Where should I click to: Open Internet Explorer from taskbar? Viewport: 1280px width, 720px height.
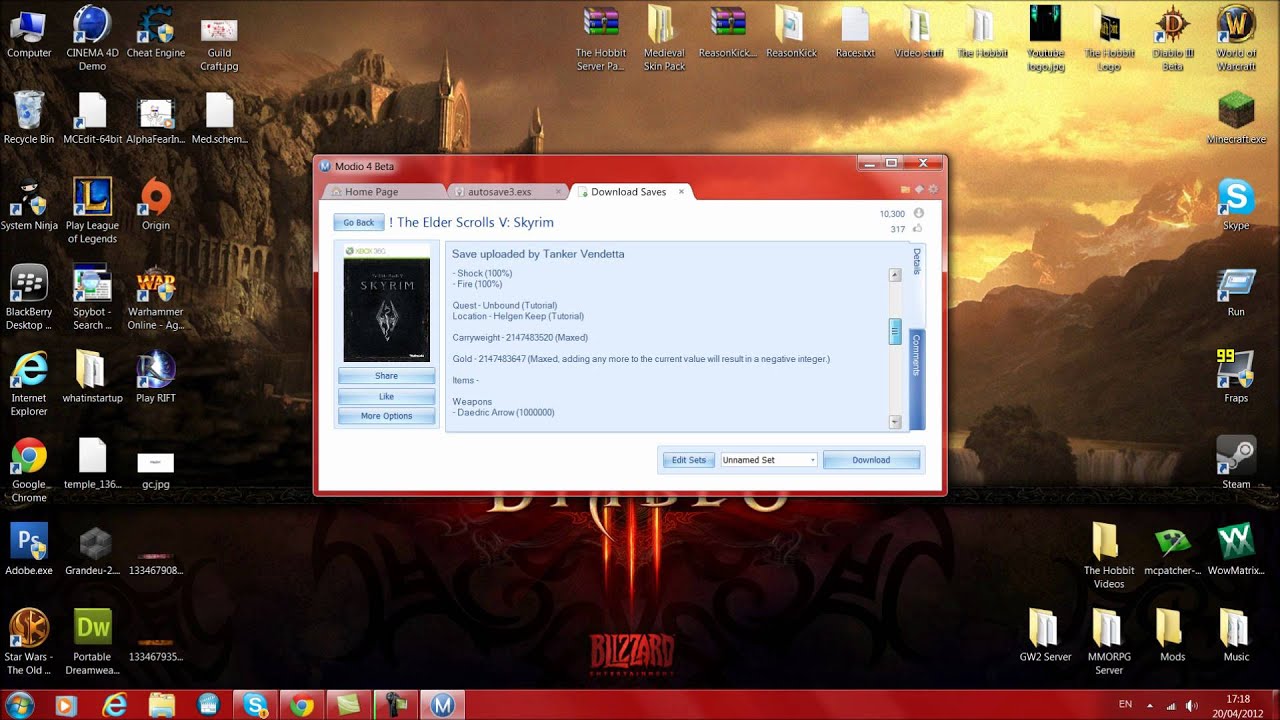coord(114,705)
